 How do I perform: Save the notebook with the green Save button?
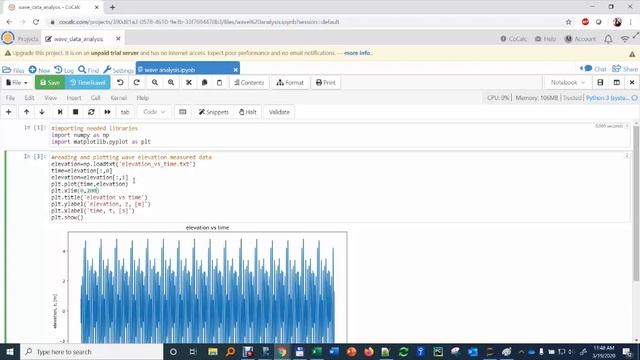point(50,82)
